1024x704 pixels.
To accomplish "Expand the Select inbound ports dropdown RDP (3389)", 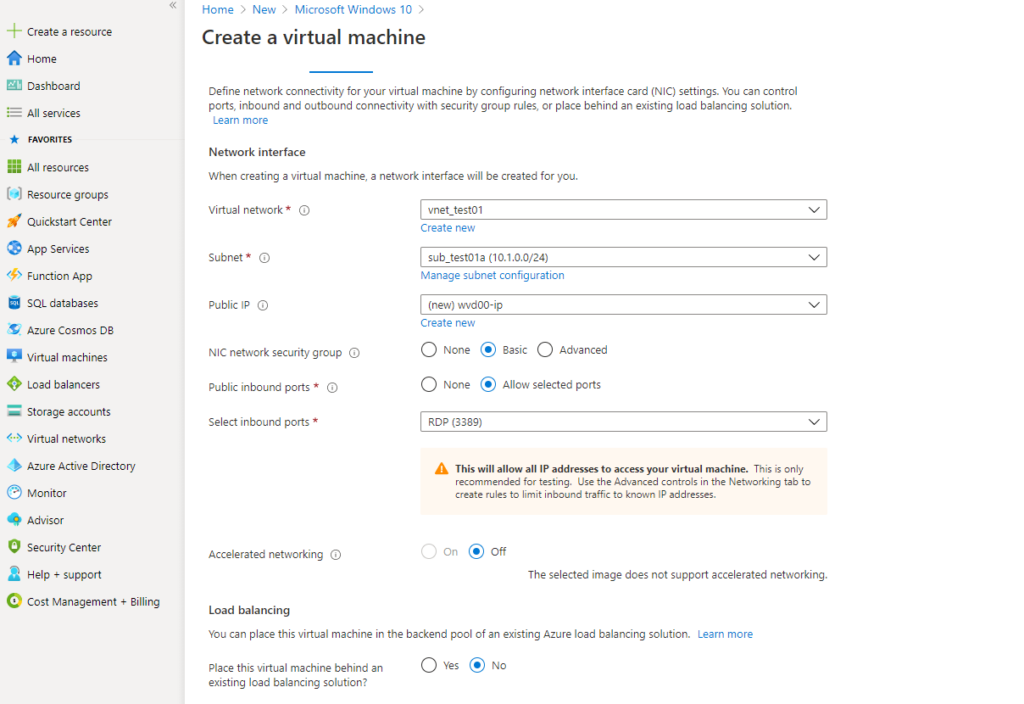I will [624, 422].
